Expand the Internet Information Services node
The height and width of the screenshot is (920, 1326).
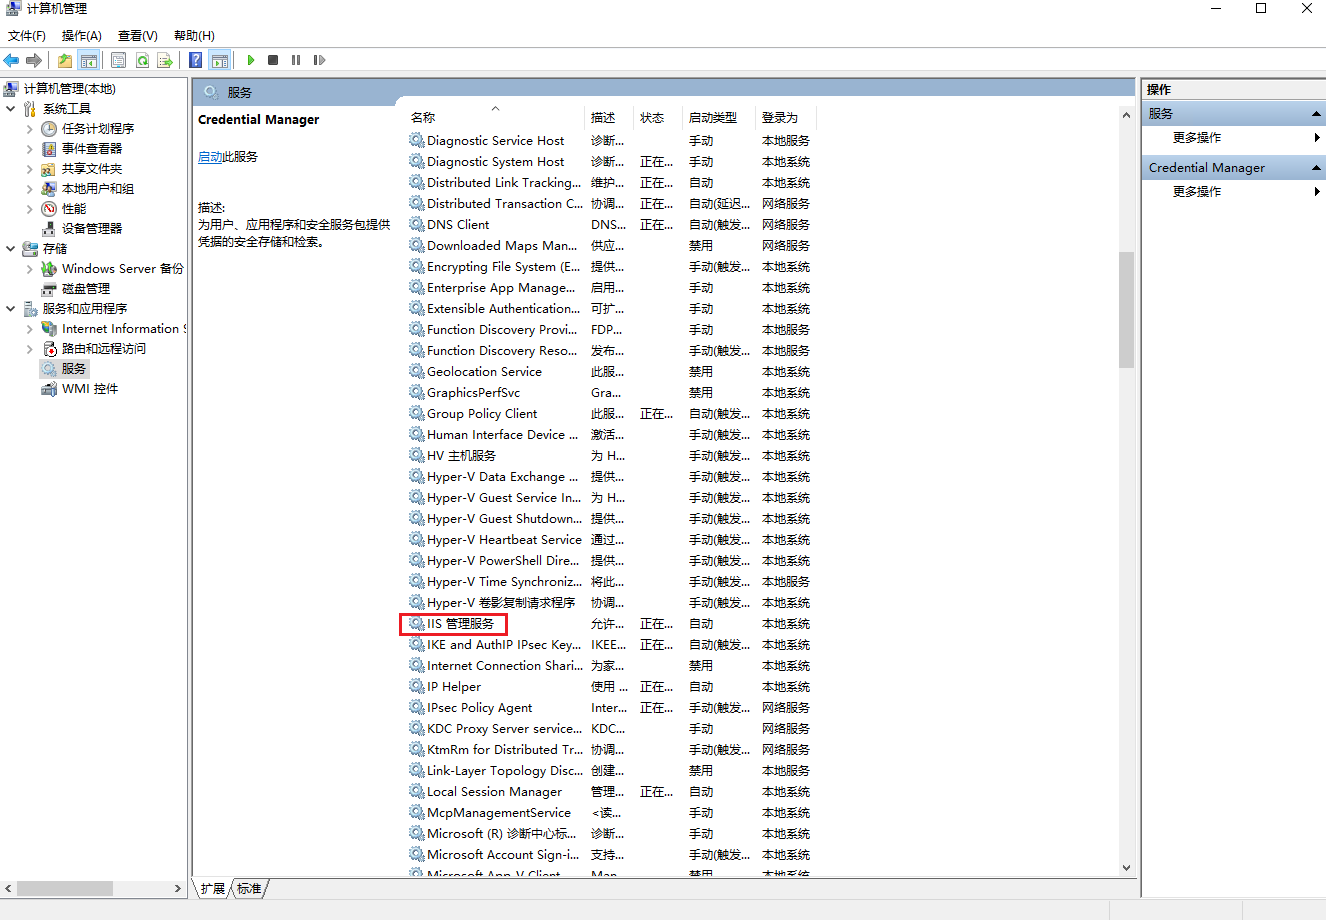tap(29, 329)
